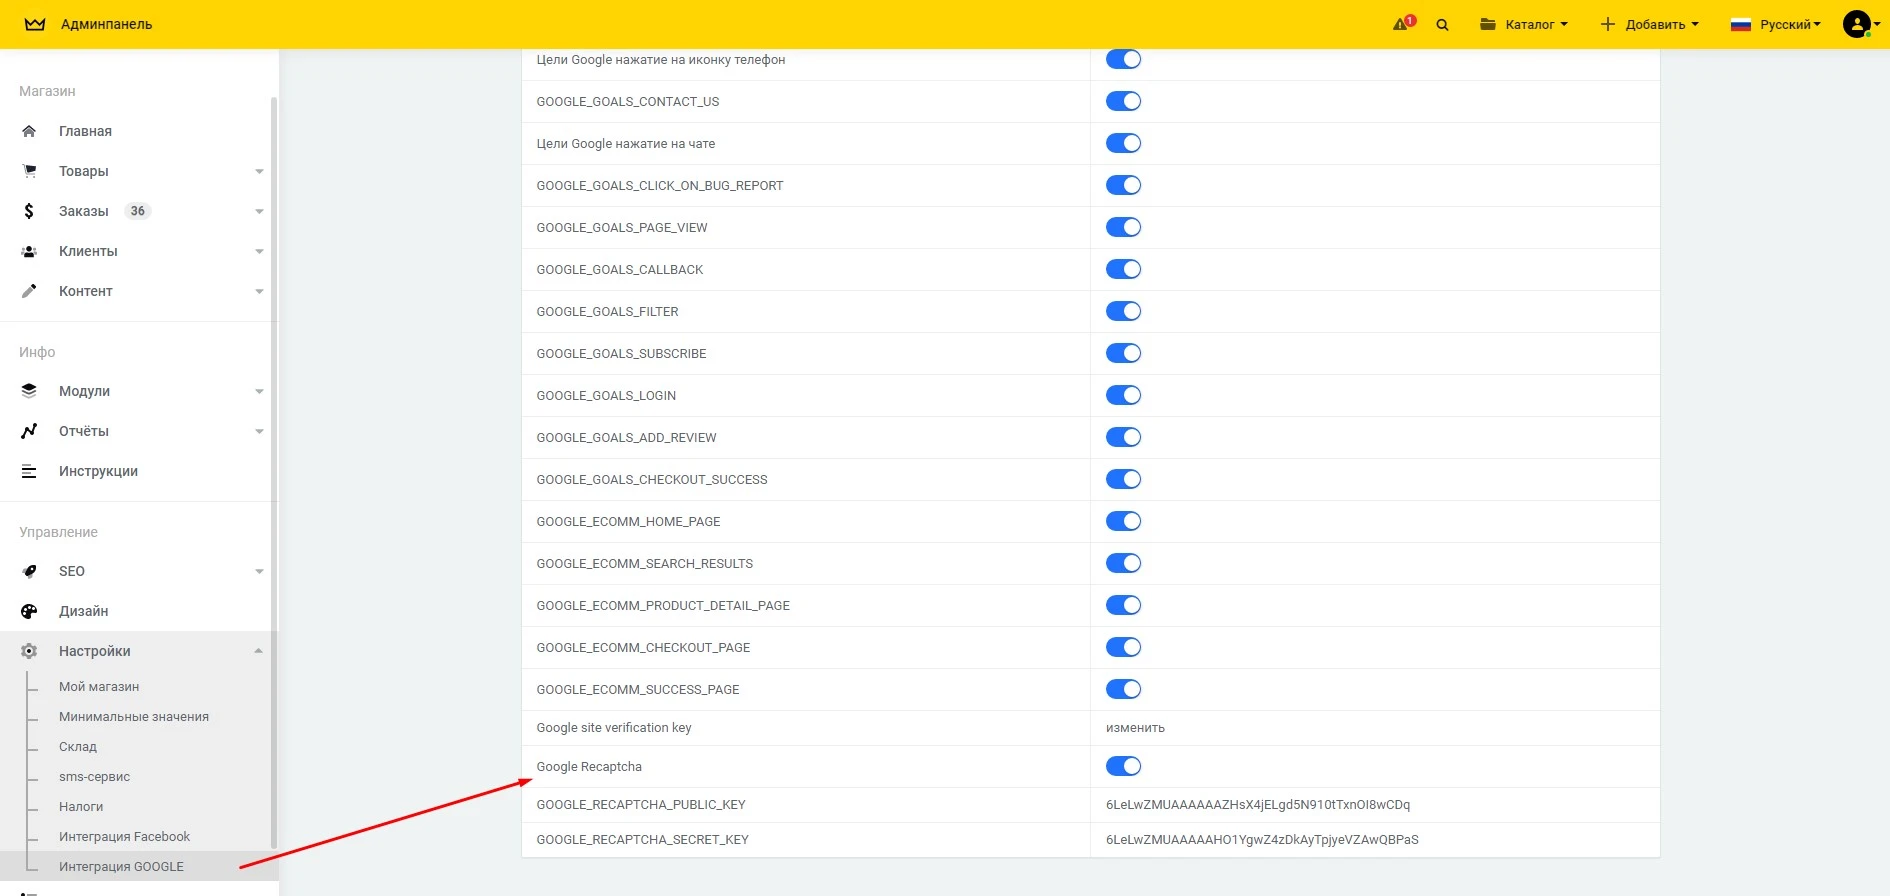Click the palette icon beside Дизайн
Screen dimensions: 1890x896
pyautogui.click(x=29, y=611)
